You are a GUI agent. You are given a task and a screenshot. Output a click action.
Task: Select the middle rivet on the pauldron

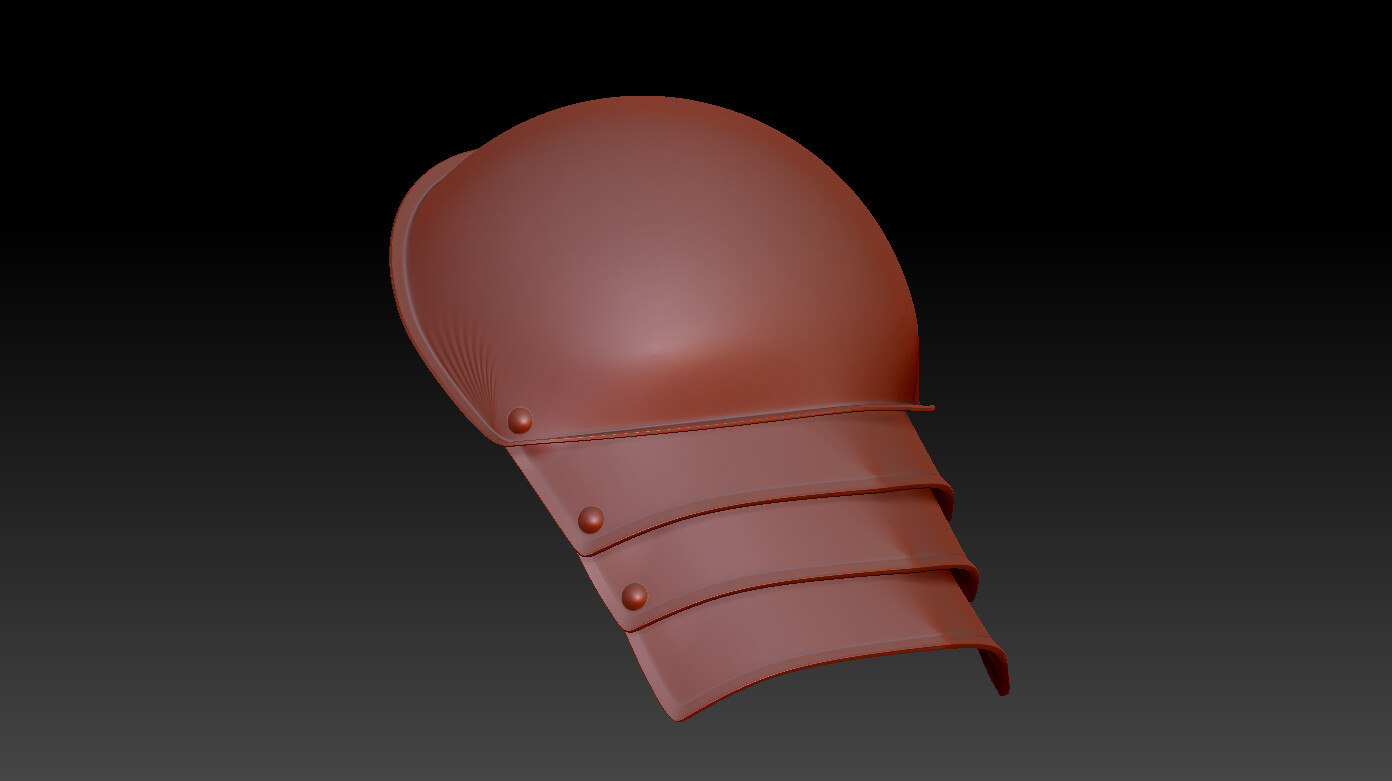(x=593, y=521)
